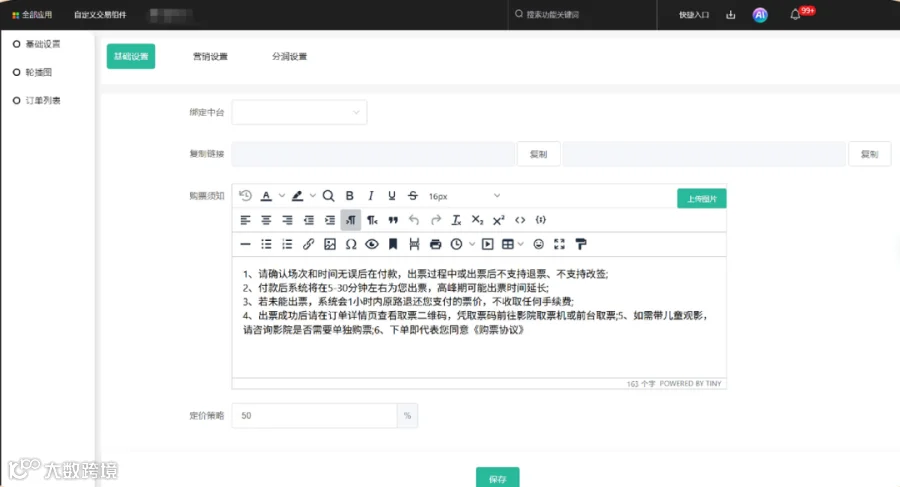The width and height of the screenshot is (900, 487).
Task: Apply the text color tool
Action: click(266, 196)
